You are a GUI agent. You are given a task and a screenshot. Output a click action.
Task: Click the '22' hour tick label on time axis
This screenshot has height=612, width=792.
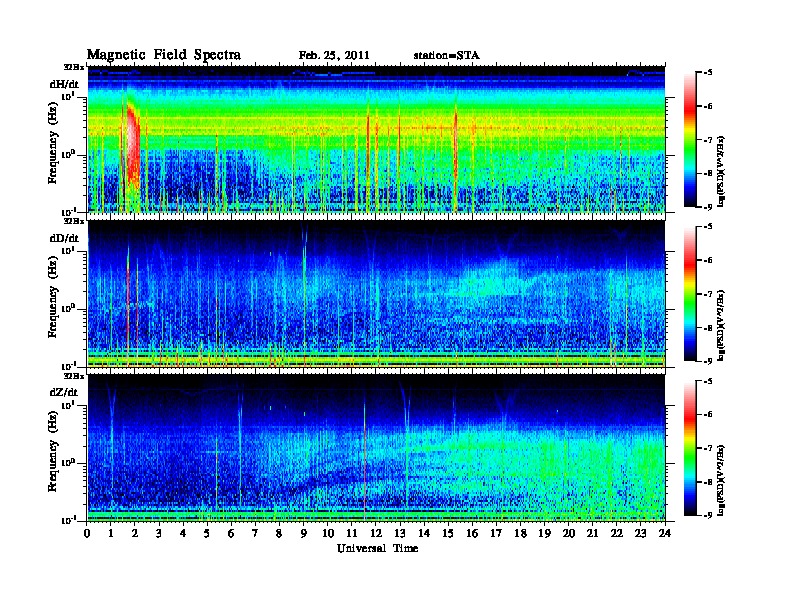click(x=617, y=533)
